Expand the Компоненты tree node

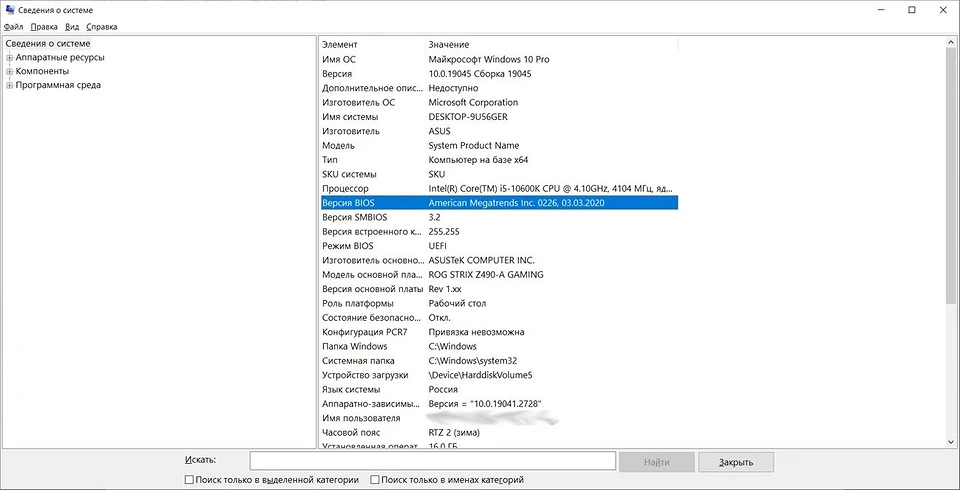coord(9,72)
